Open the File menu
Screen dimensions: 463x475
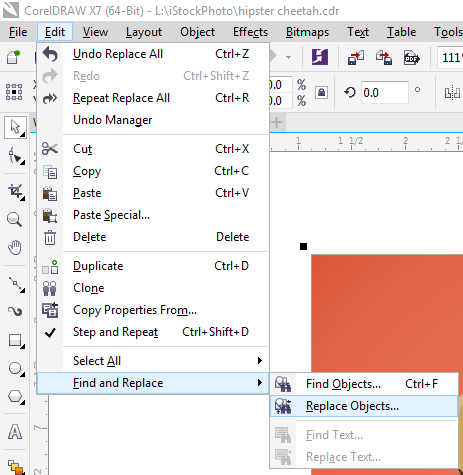click(18, 32)
